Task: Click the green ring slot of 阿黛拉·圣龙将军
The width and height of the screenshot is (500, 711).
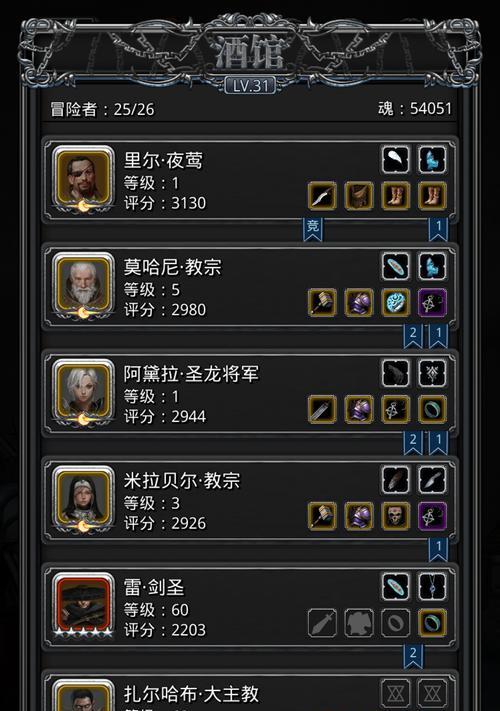Action: tap(432, 409)
